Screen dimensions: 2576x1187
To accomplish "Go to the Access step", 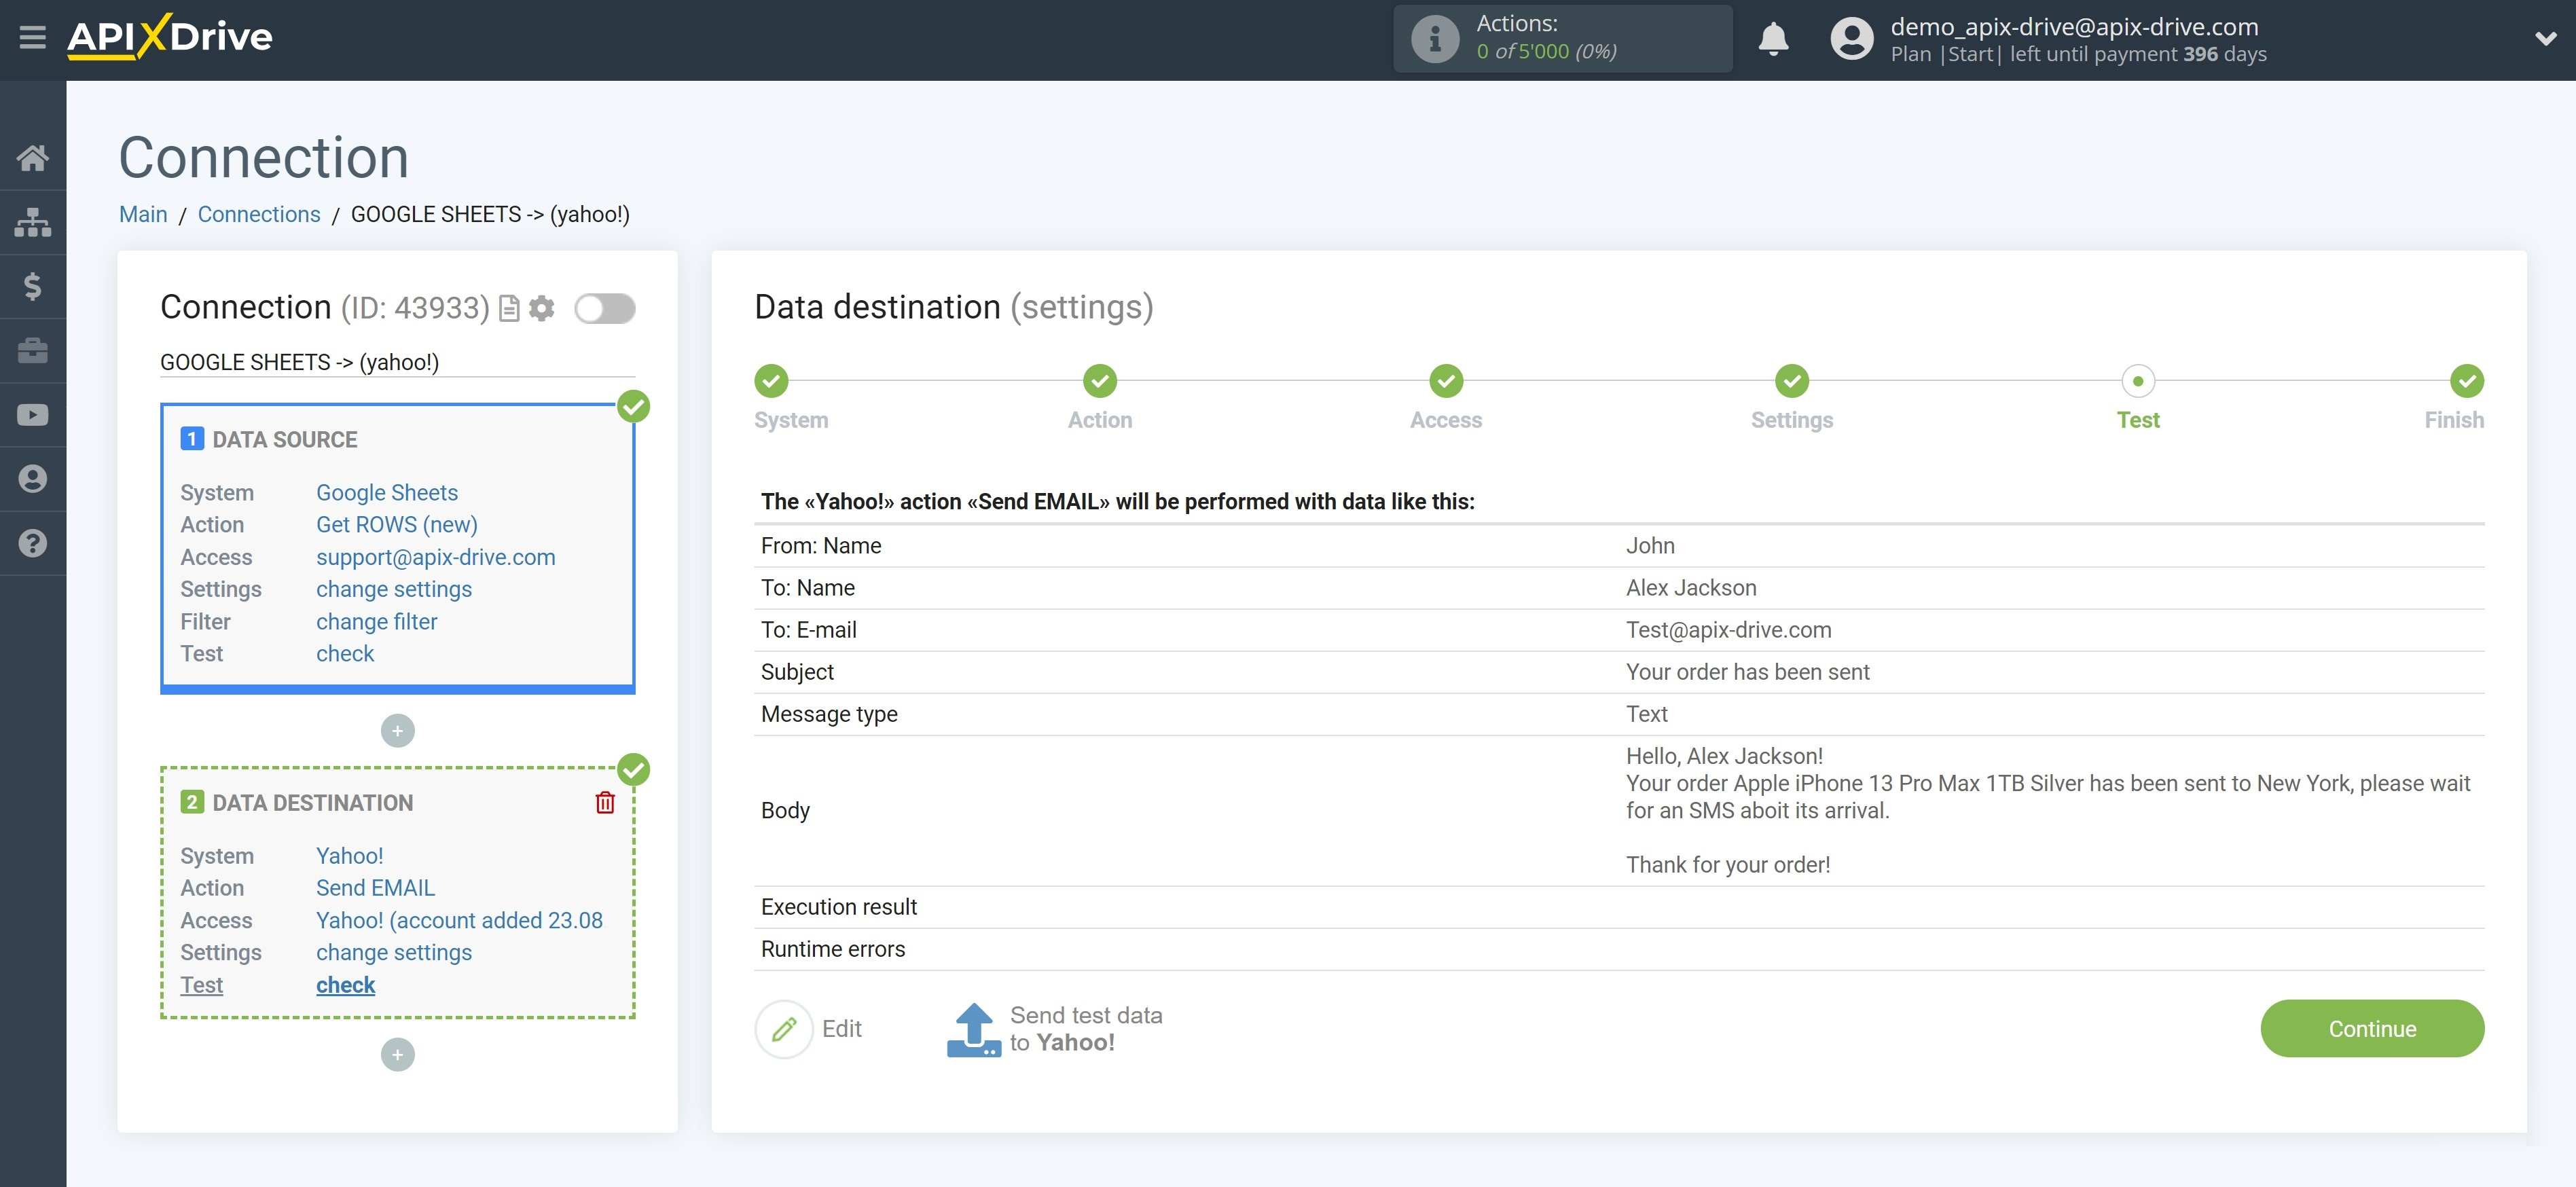I will (x=1446, y=381).
